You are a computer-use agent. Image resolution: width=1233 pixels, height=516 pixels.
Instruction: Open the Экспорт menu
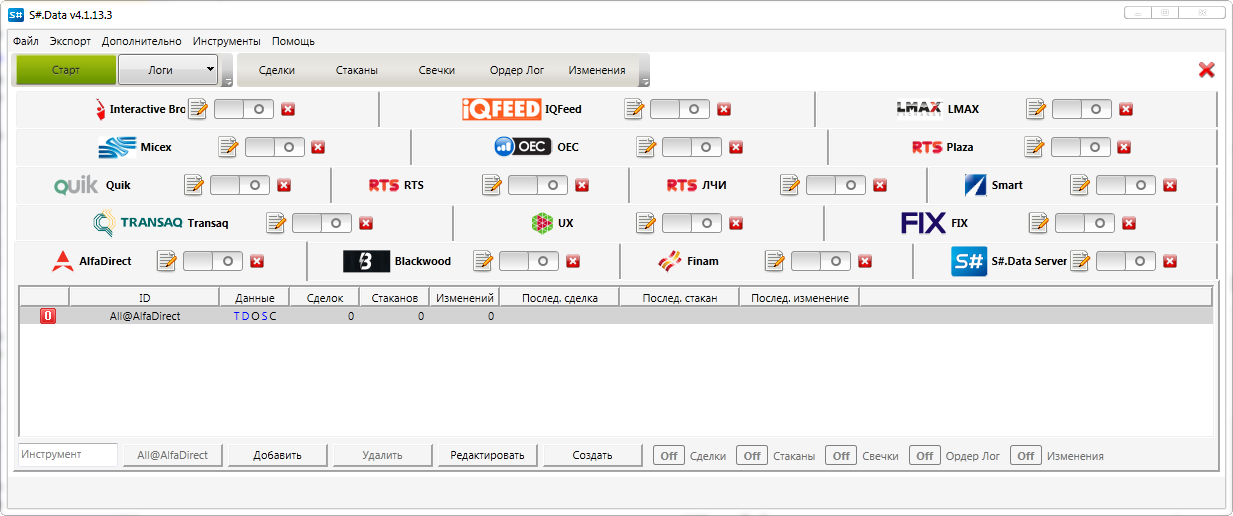[x=70, y=41]
